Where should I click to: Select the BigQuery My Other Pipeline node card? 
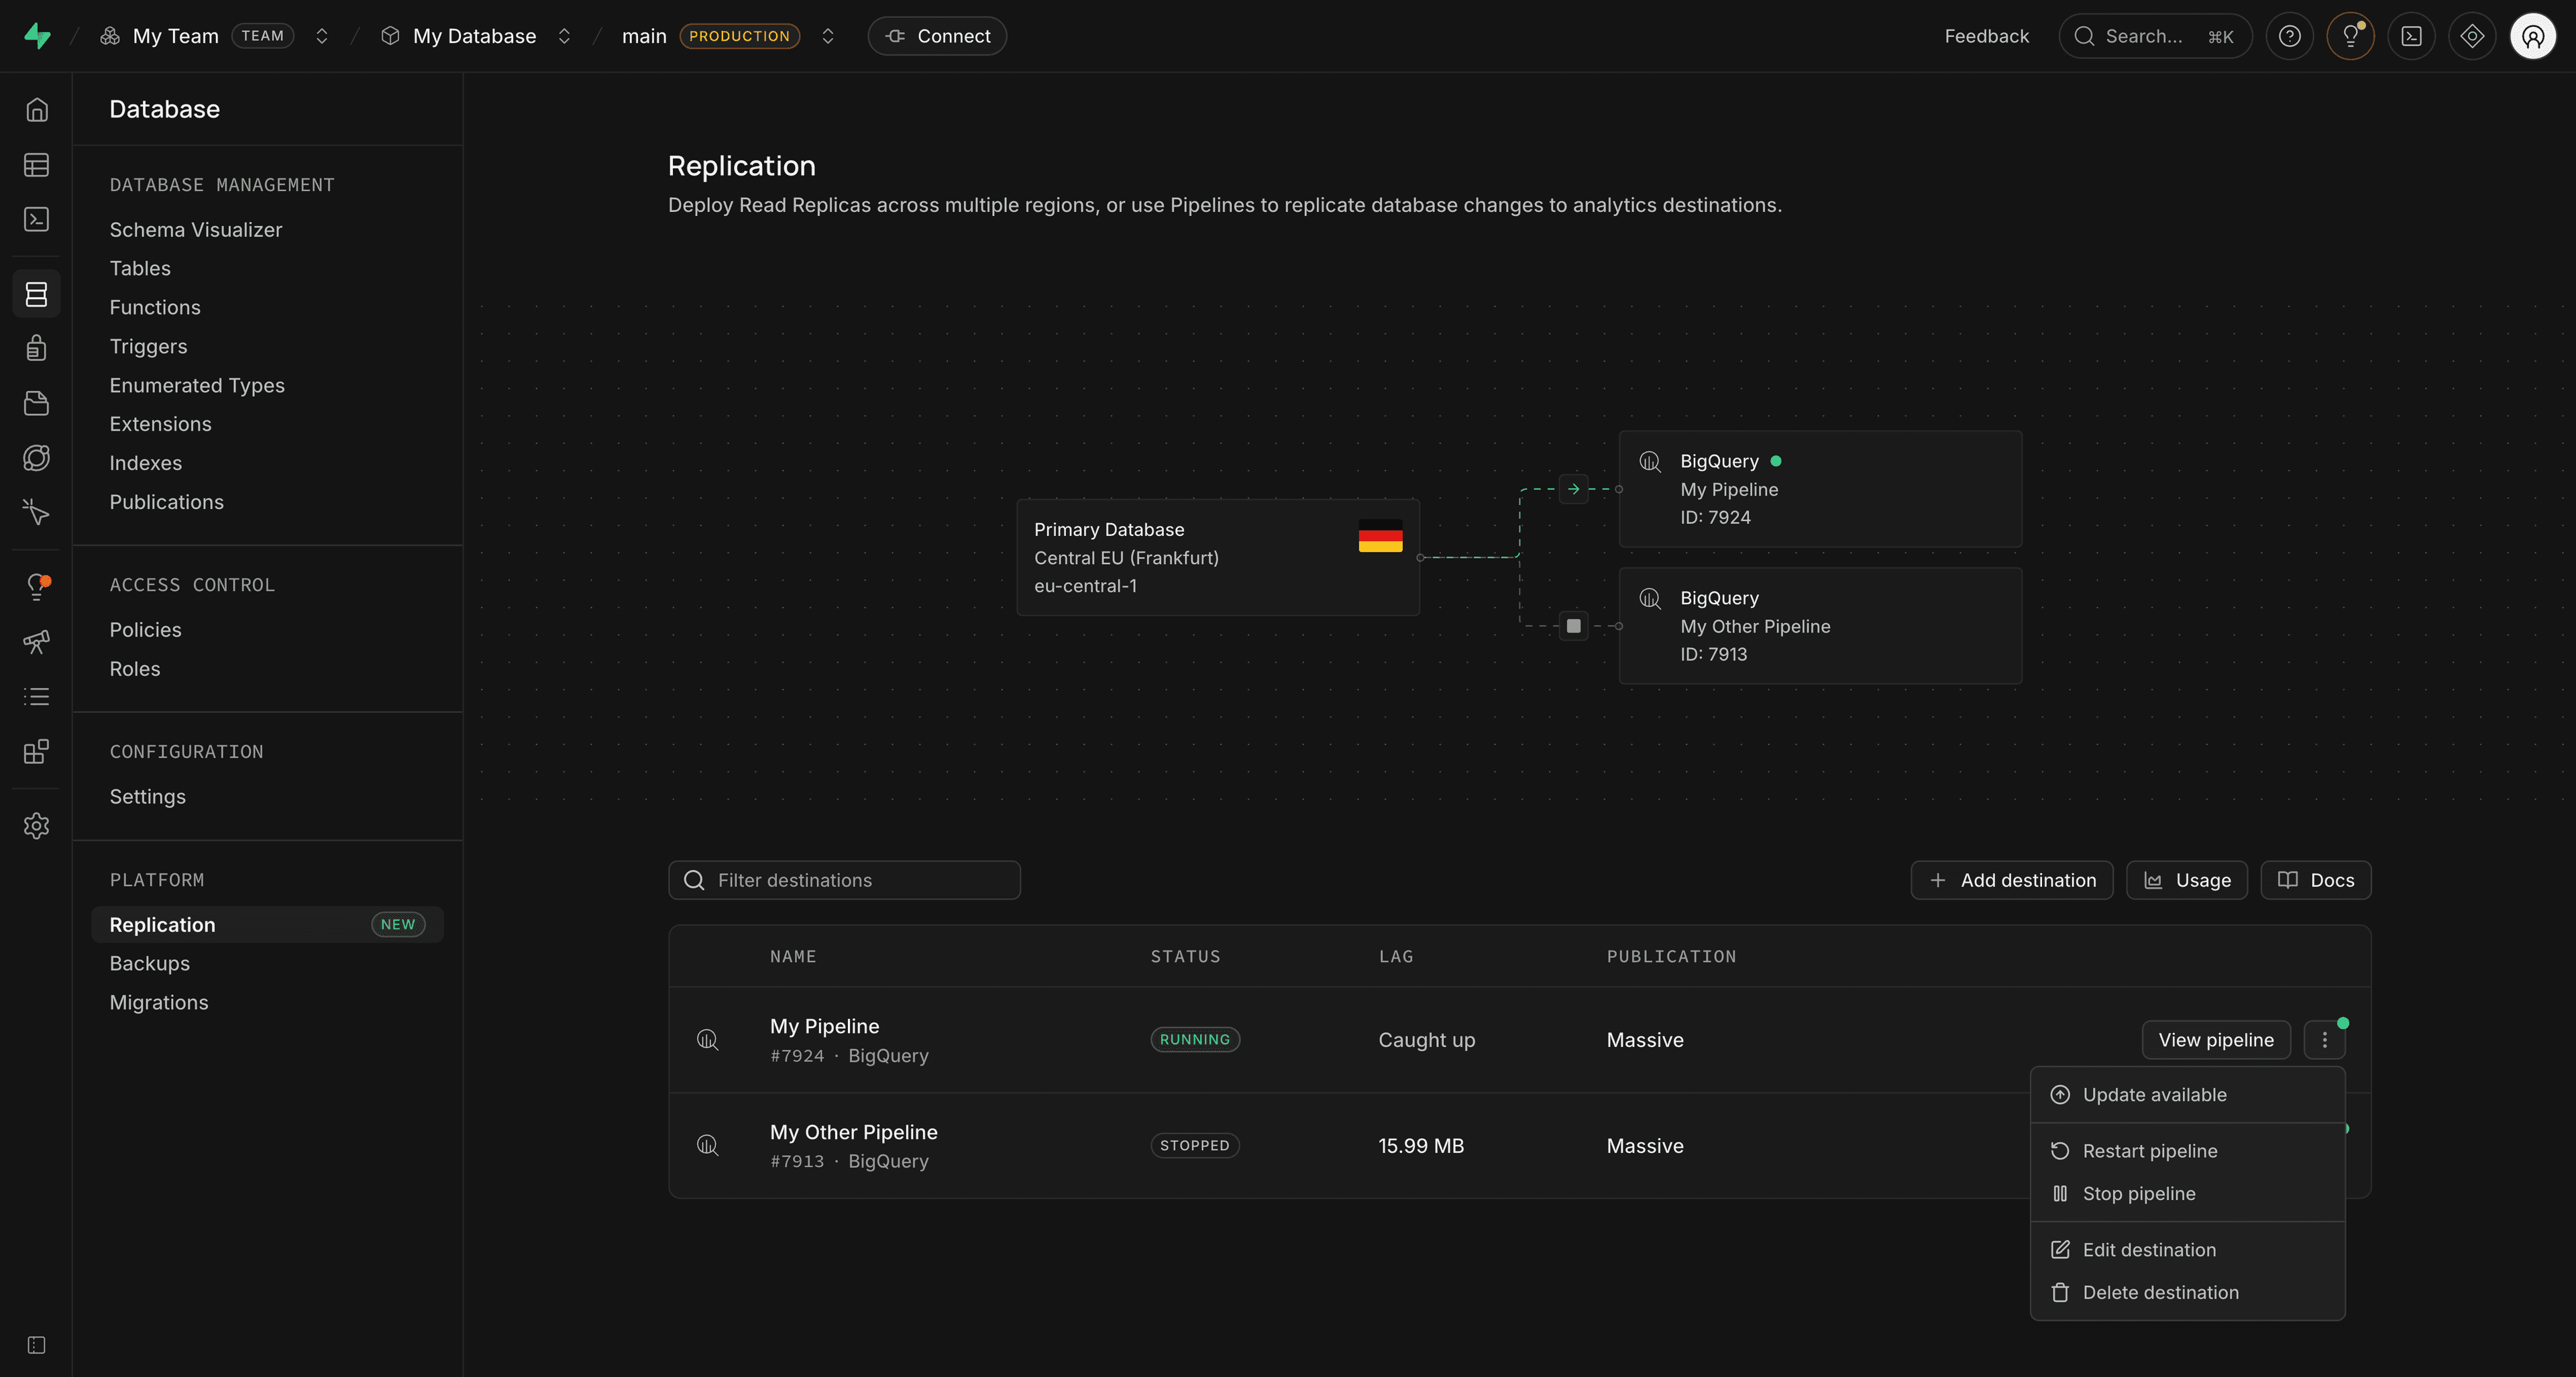(x=1820, y=626)
